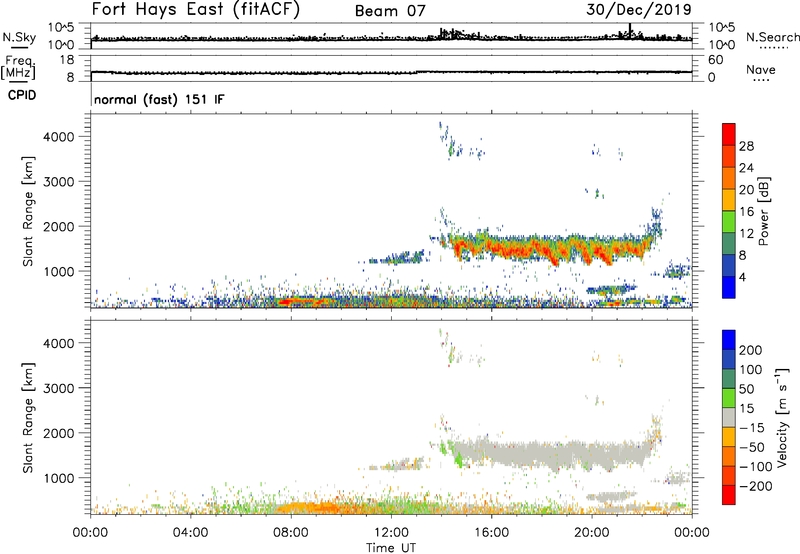The height and width of the screenshot is (554, 800).
Task: Pick the red bottom of the velocity colorbar
Action: point(729,495)
